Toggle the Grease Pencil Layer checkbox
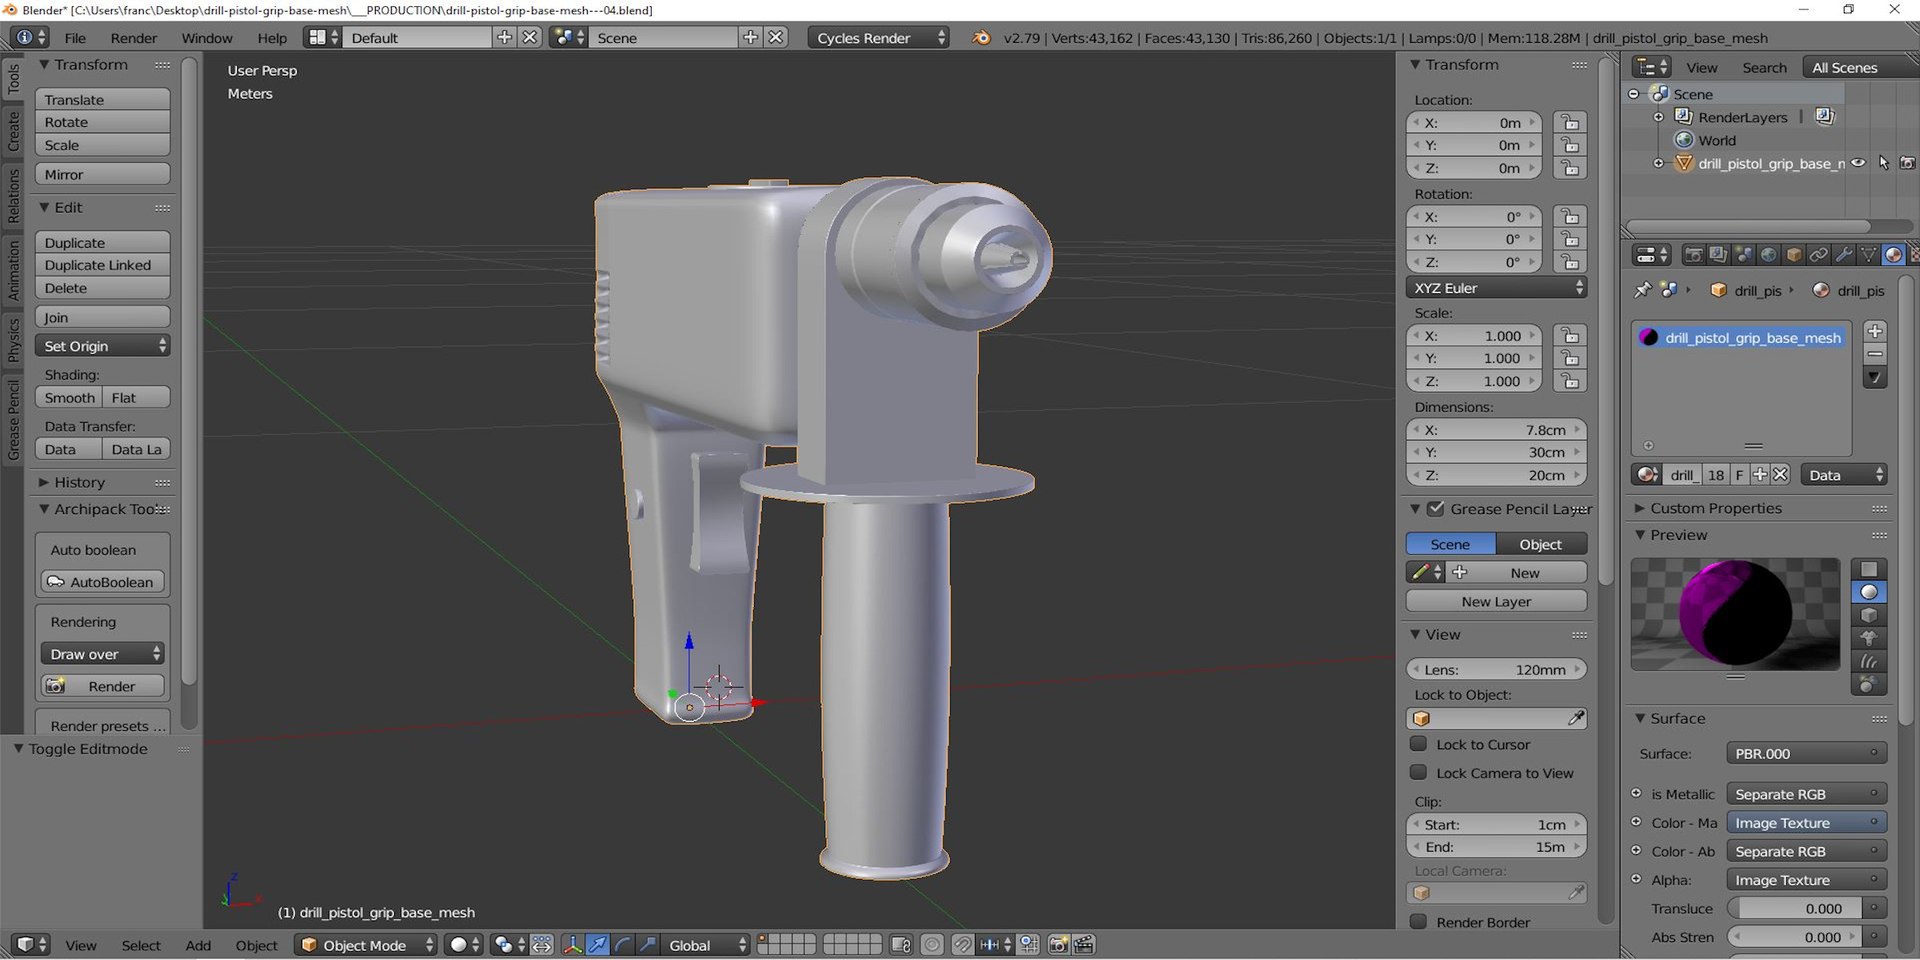Viewport: 1920px width, 960px height. 1436,509
